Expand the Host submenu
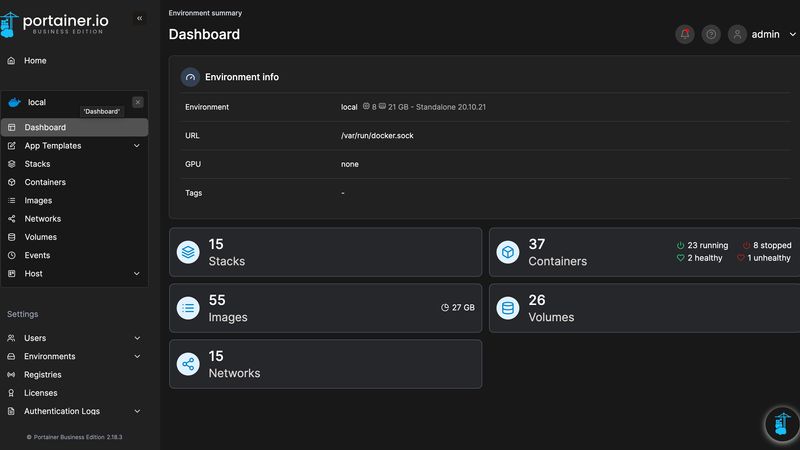The image size is (800, 450). coord(137,274)
